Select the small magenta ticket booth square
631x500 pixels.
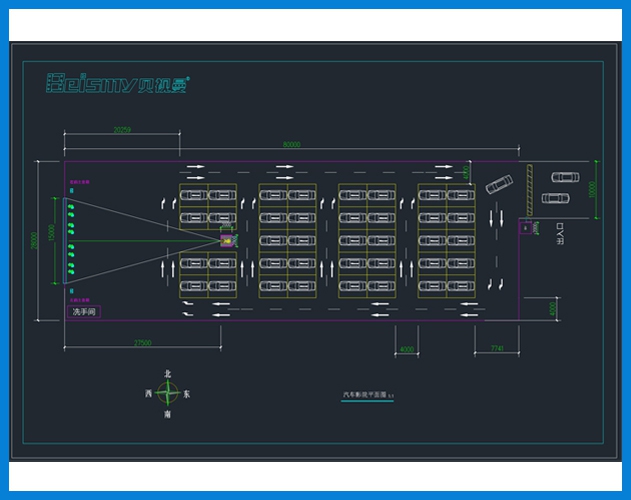click(525, 228)
